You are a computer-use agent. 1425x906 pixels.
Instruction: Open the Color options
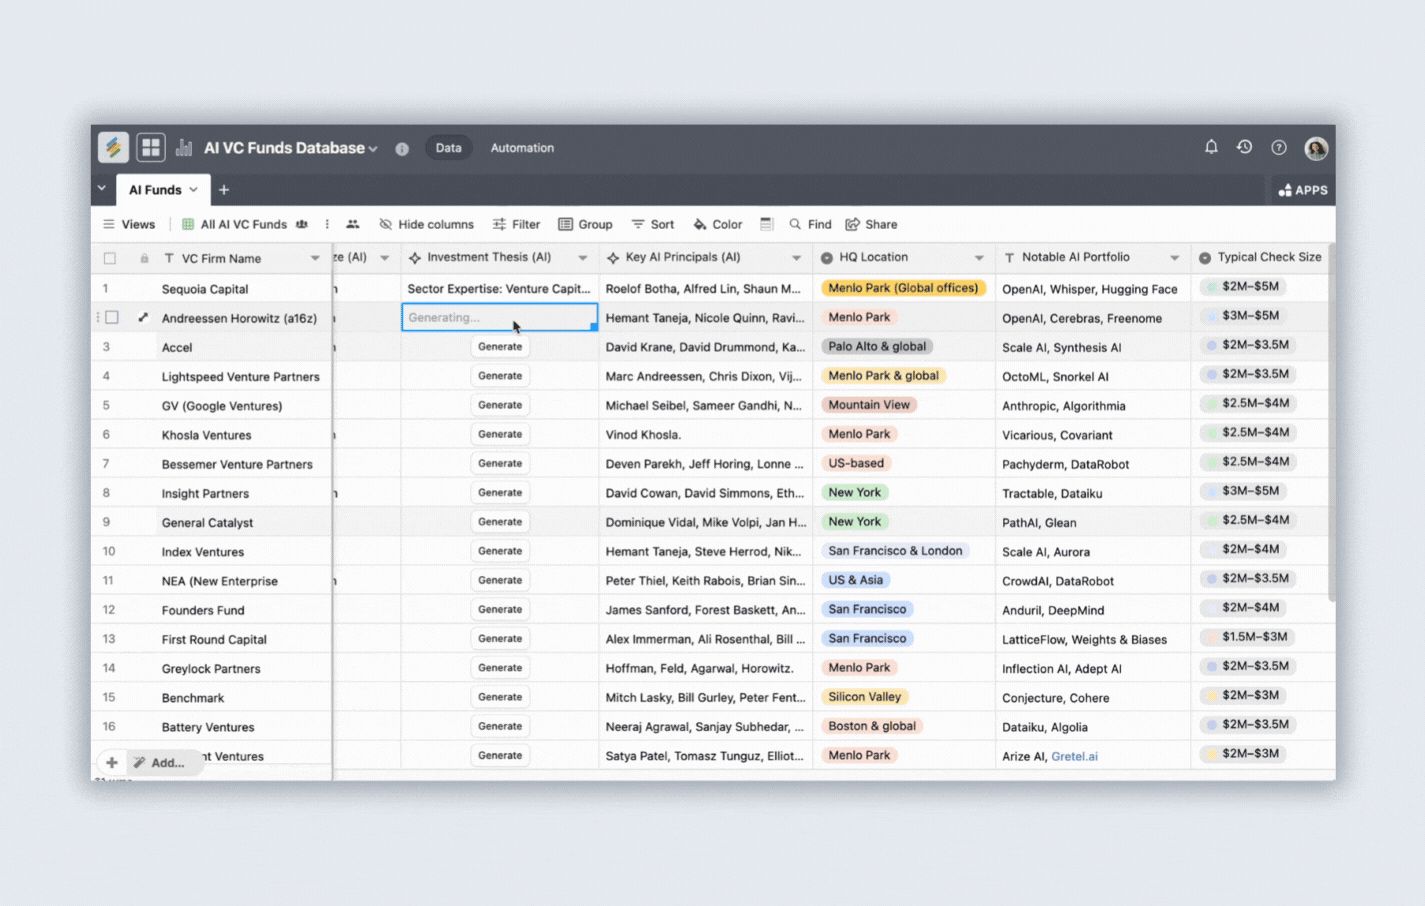point(717,224)
